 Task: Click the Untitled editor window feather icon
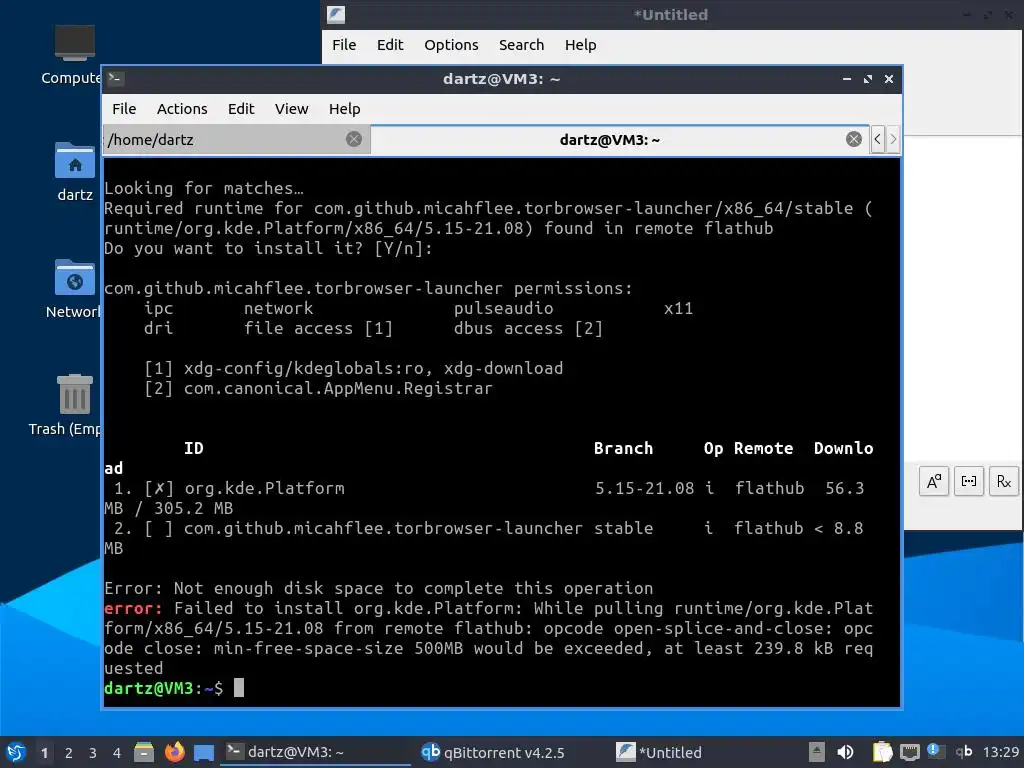[x=336, y=14]
